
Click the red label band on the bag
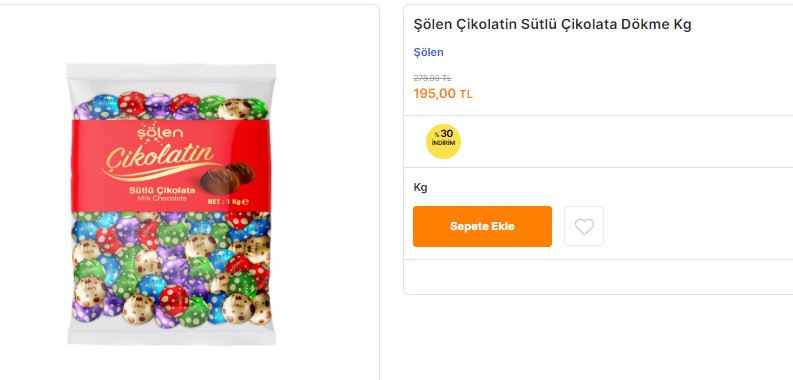tap(171, 166)
